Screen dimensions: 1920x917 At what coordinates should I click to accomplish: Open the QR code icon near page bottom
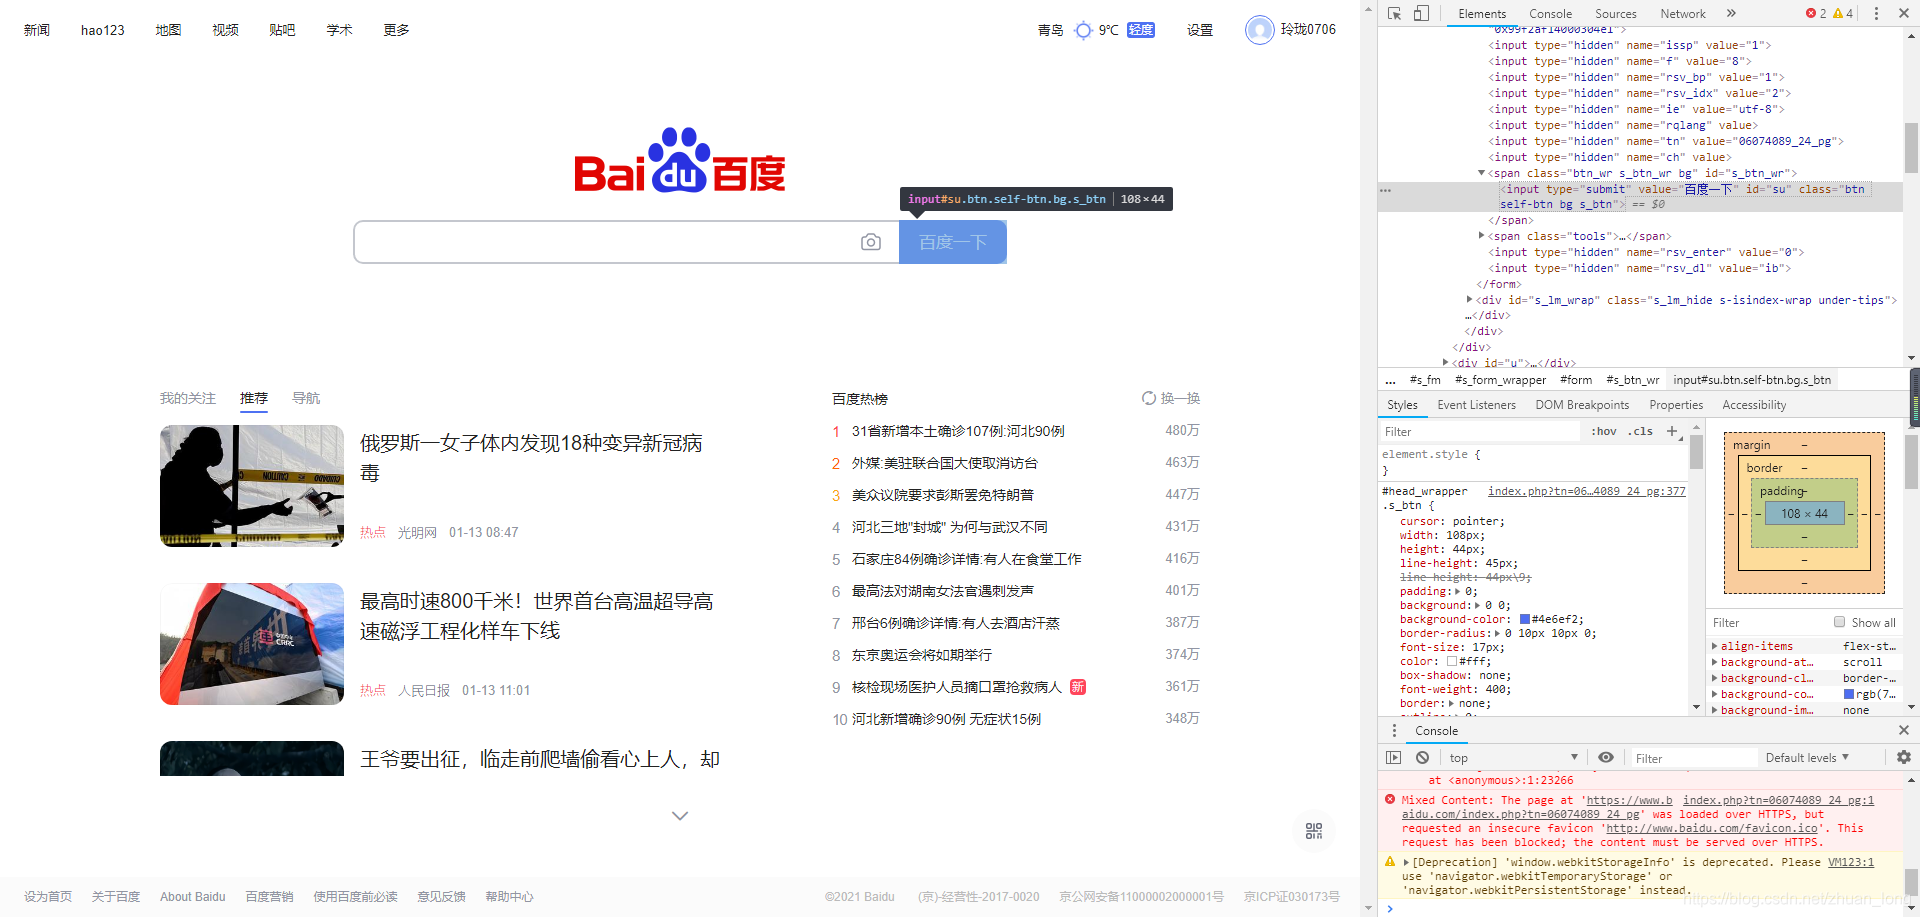click(x=1313, y=830)
